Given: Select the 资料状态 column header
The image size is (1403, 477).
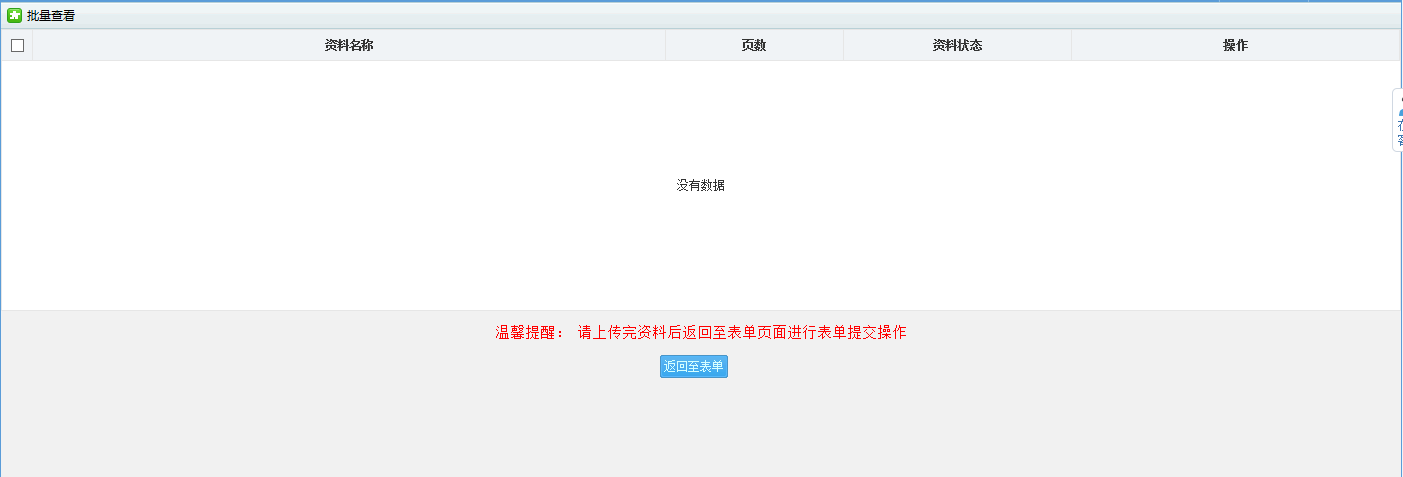Looking at the screenshot, I should pos(956,45).
